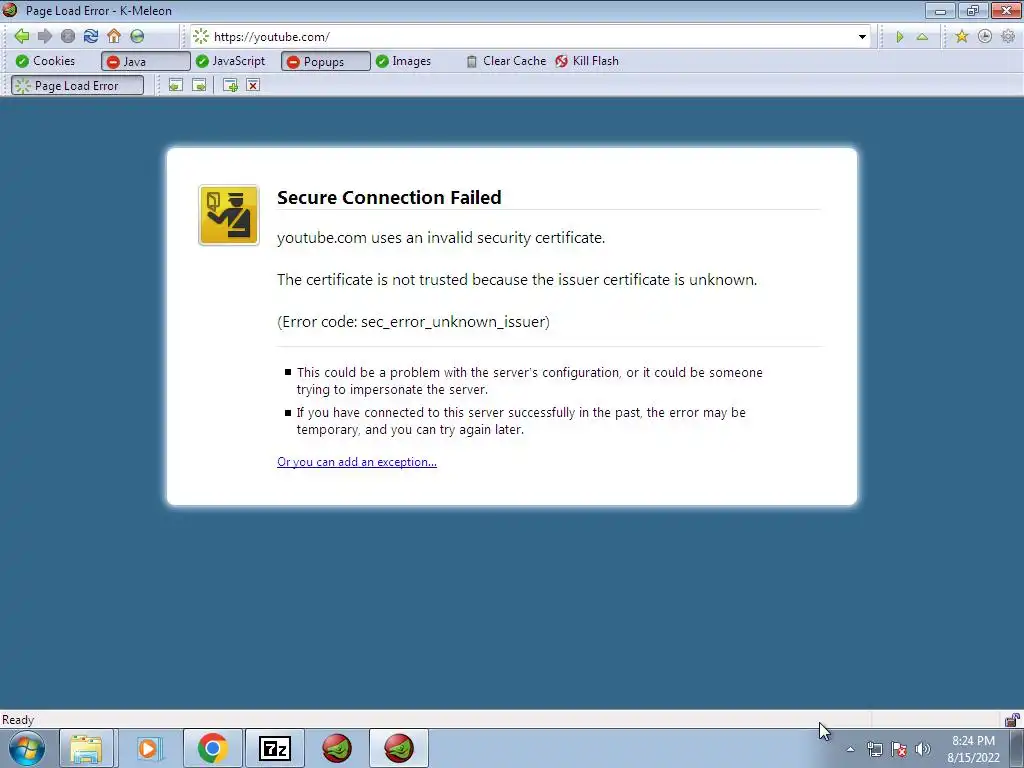Open the Home page icon
Image resolution: width=1024 pixels, height=768 pixels.
[114, 37]
